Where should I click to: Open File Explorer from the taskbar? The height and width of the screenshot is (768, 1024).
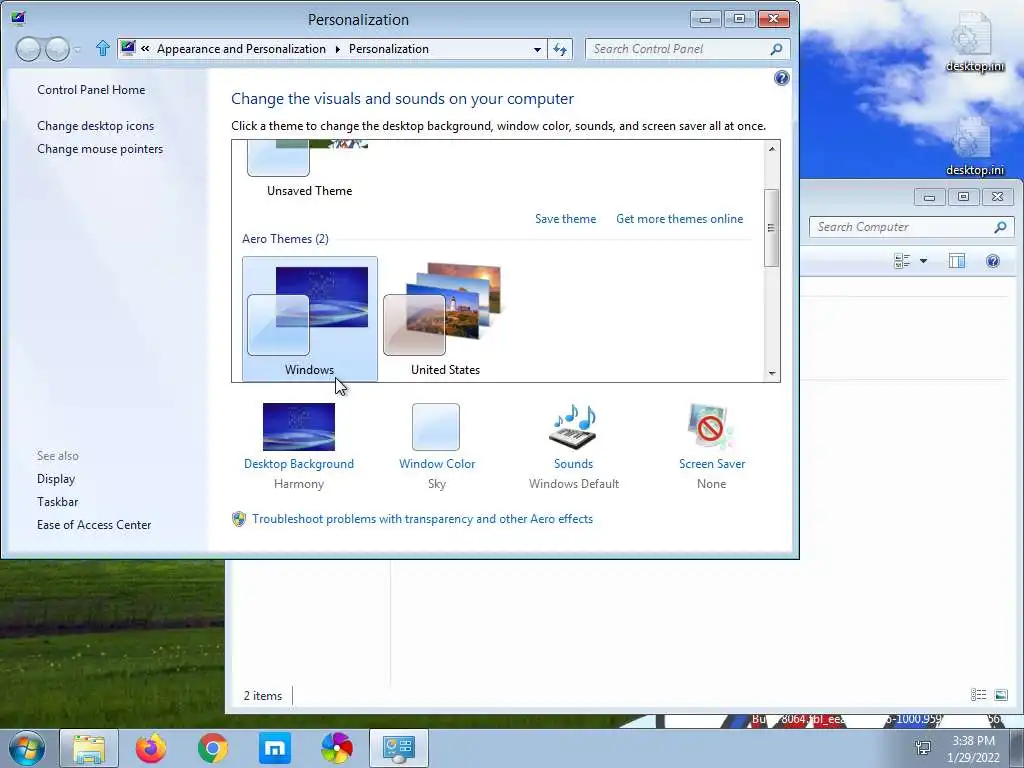[89, 748]
